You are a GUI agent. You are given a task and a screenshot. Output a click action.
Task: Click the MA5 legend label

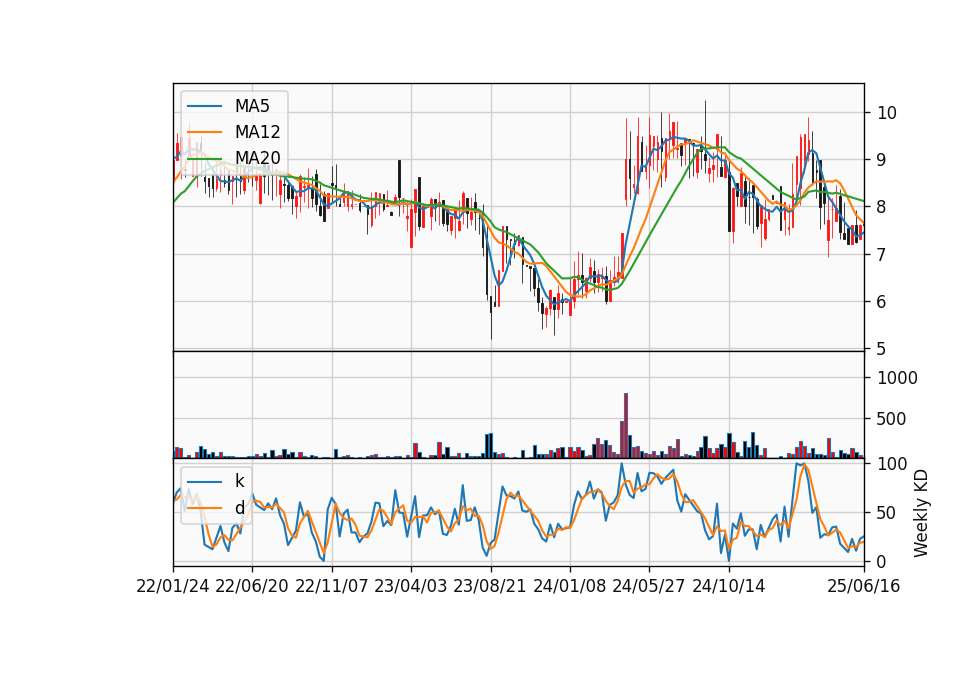pos(252,106)
